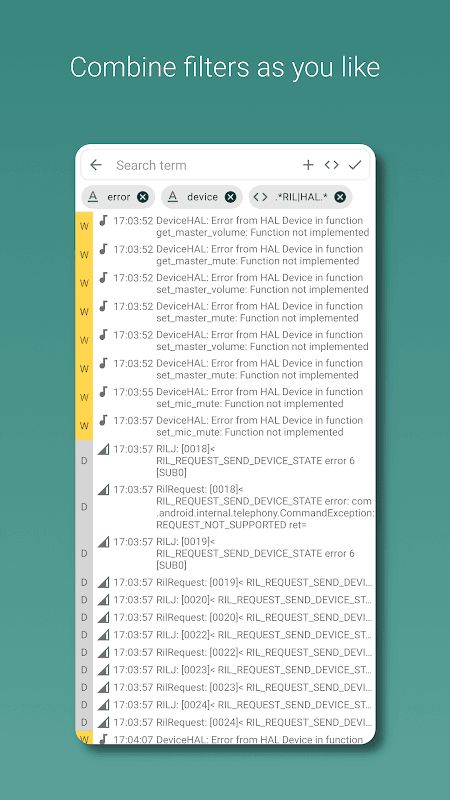The image size is (450, 800).
Task: Select the RILJ [0024] log line
Action: pos(226,705)
